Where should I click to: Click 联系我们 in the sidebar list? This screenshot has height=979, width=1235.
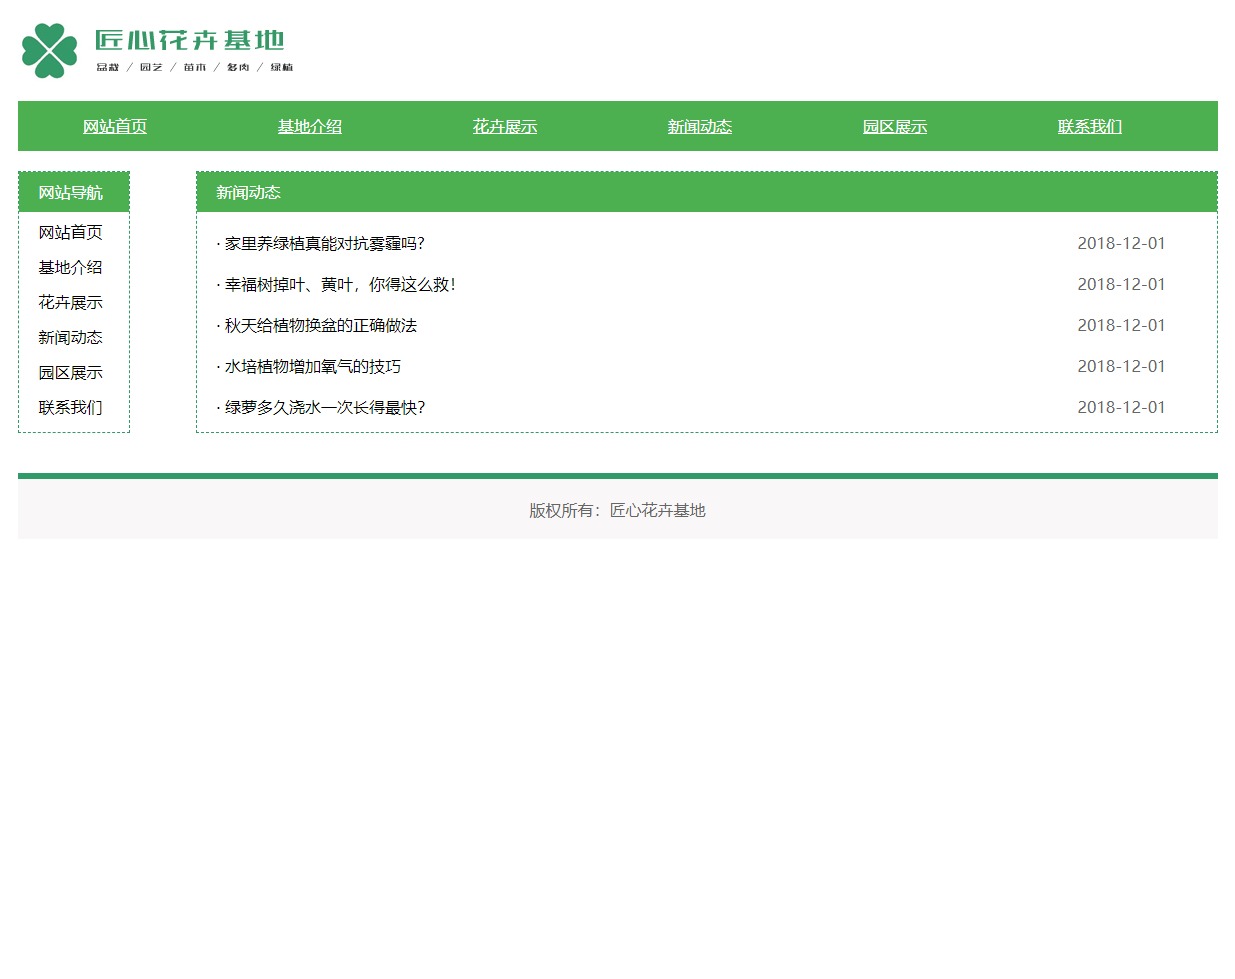click(71, 408)
